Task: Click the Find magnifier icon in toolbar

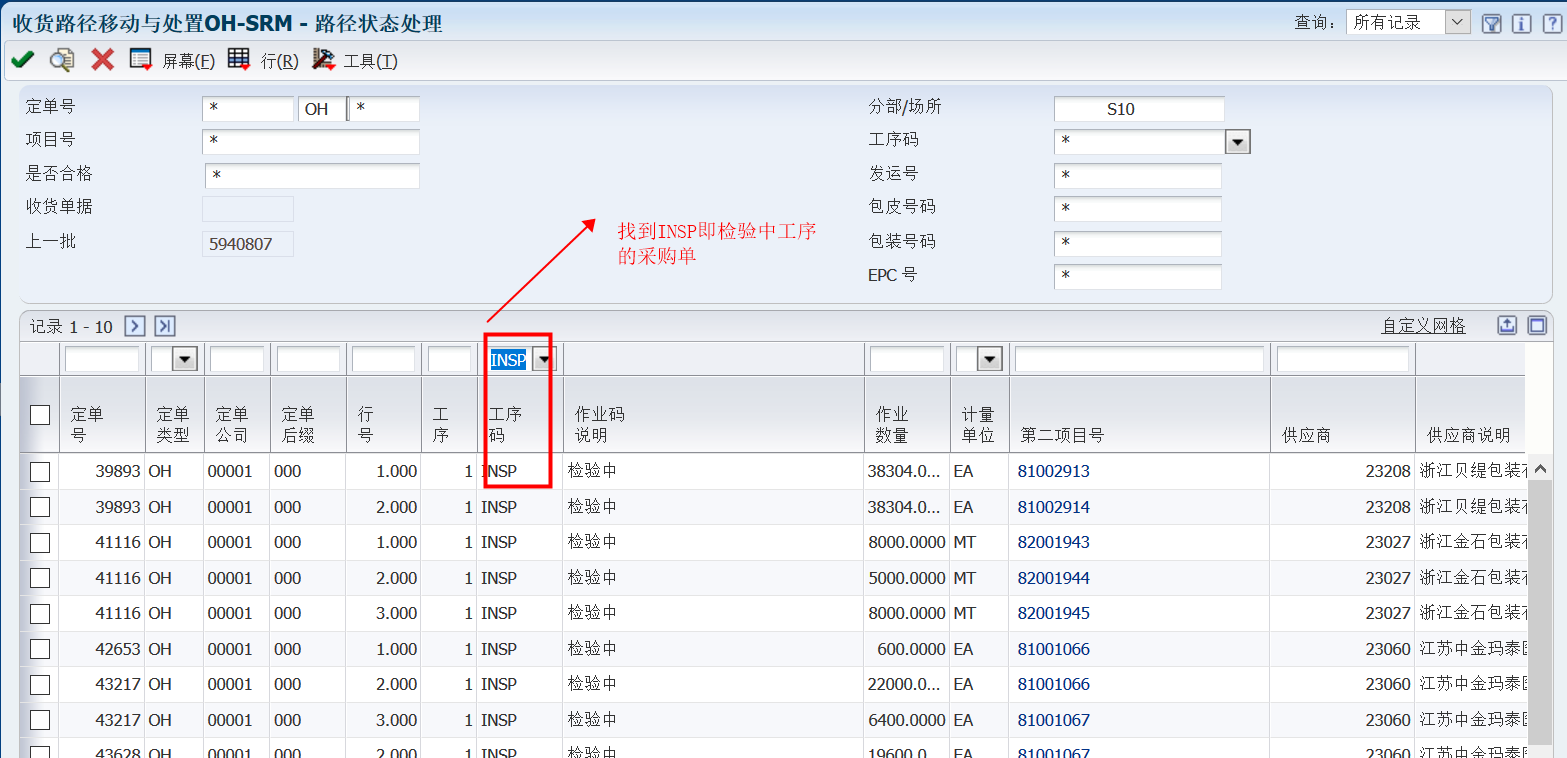Action: (62, 60)
